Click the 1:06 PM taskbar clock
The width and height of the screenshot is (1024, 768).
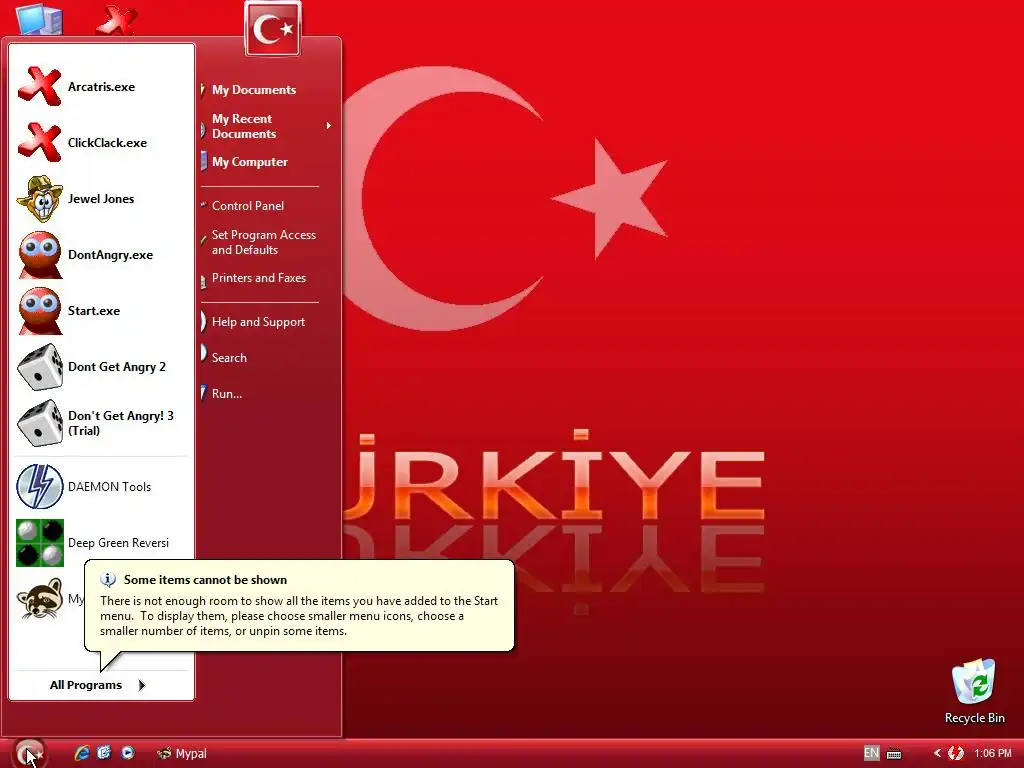(x=993, y=753)
